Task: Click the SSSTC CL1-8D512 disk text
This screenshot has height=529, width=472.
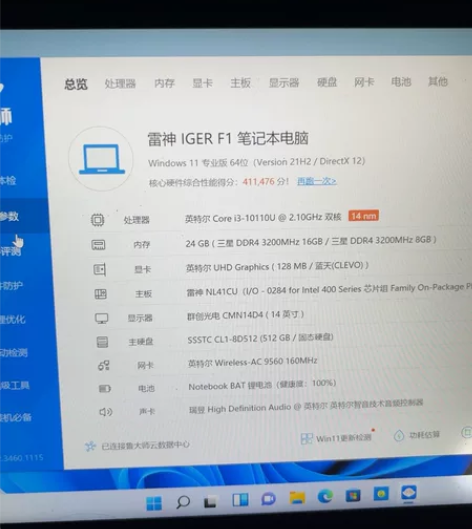Action: (x=260, y=338)
